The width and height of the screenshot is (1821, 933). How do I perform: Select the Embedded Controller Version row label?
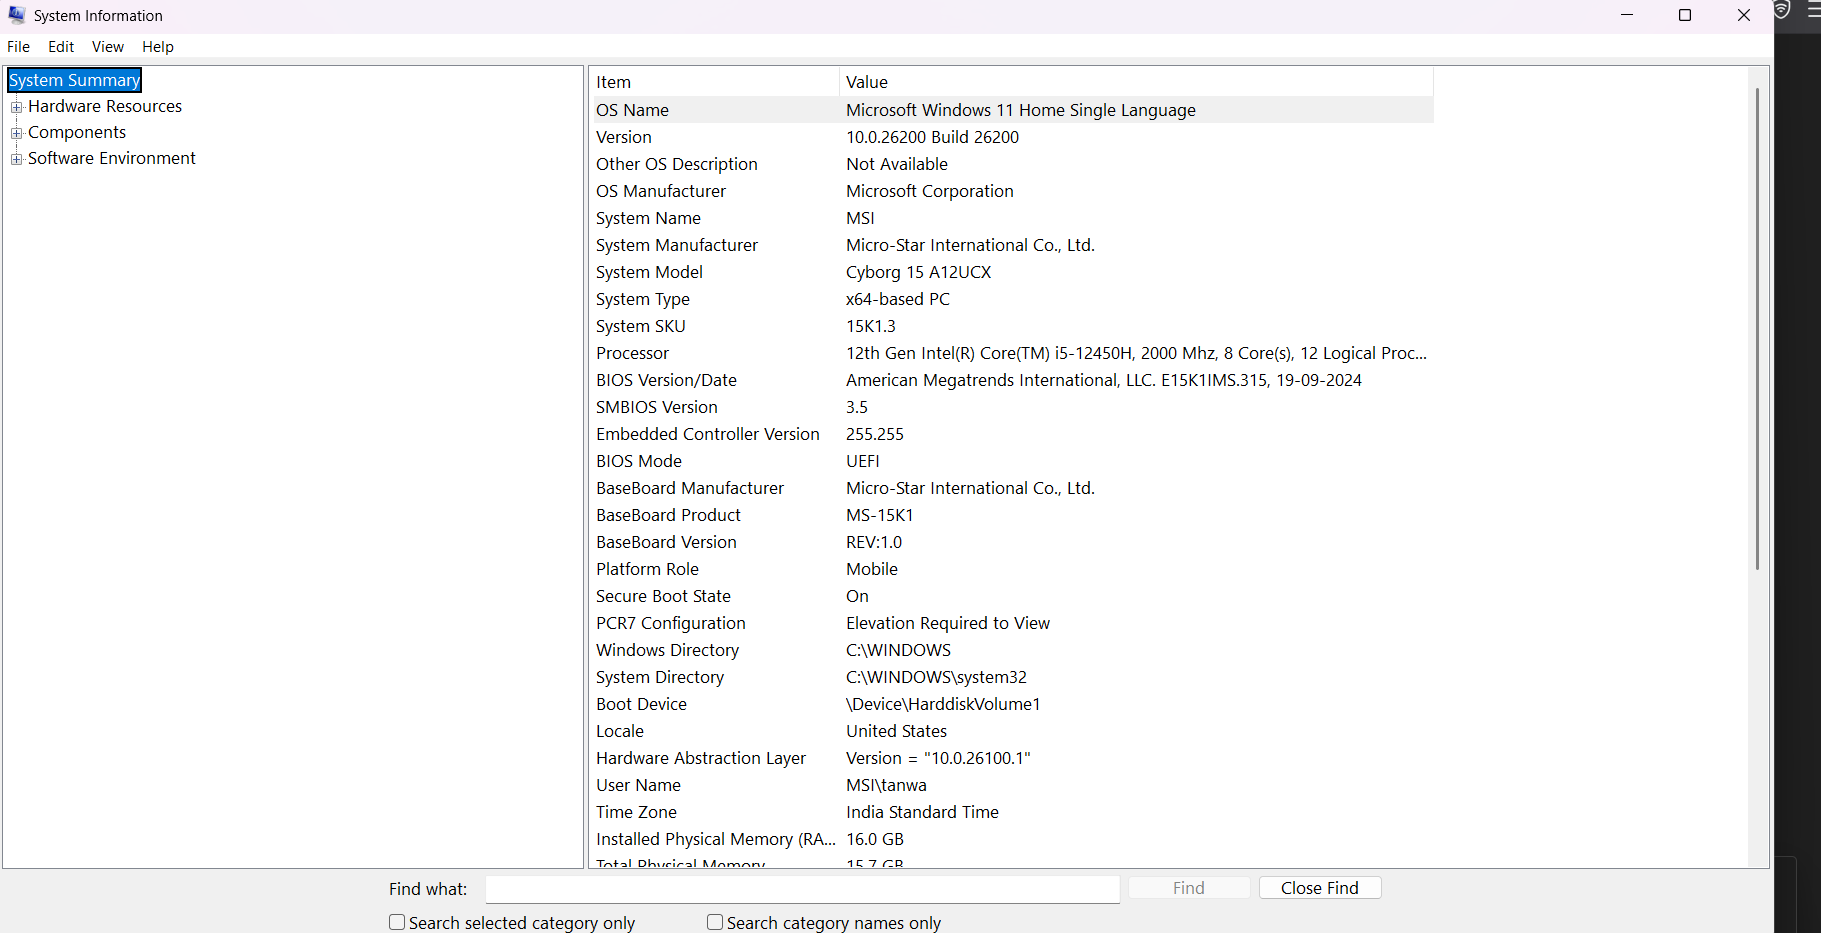pyautogui.click(x=708, y=434)
